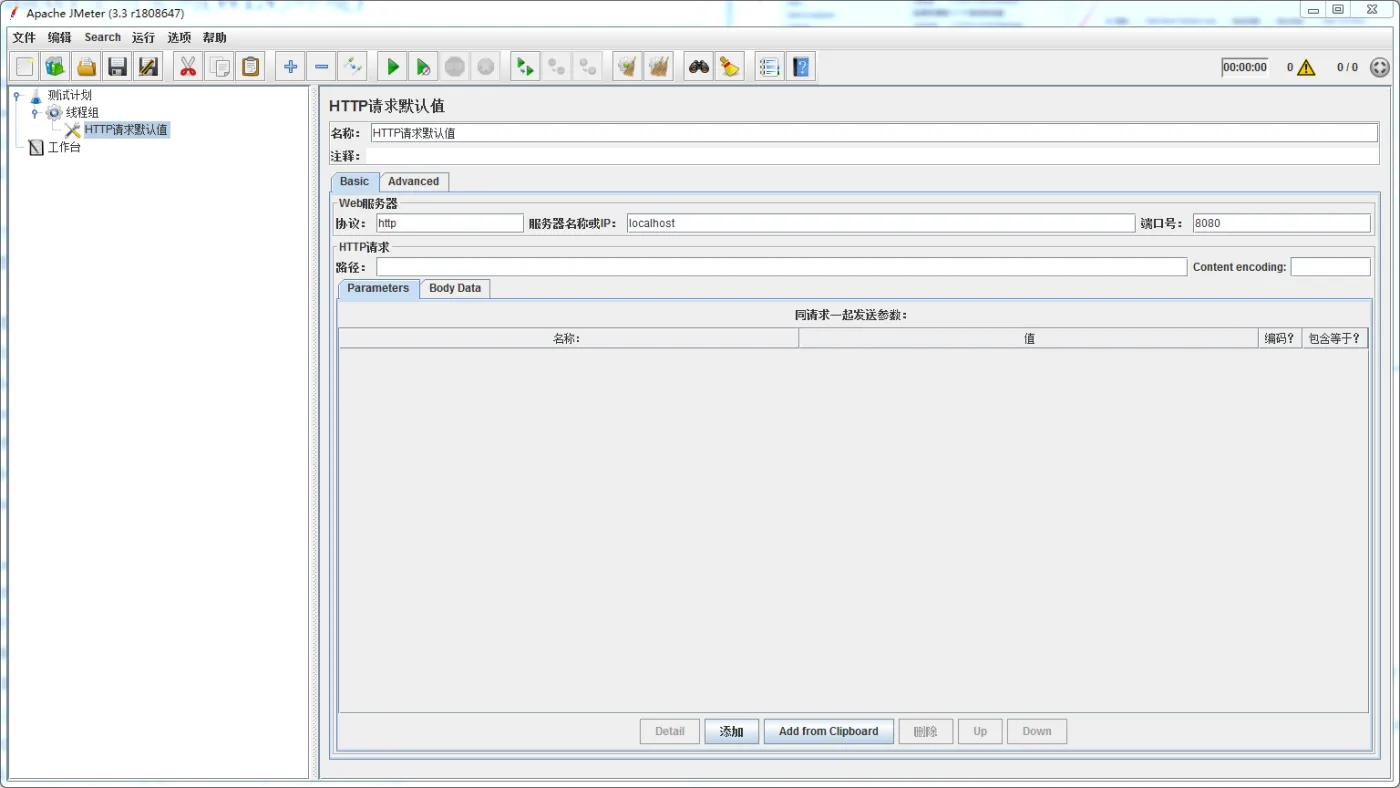
Task: Click the 添加 button
Action: (731, 731)
